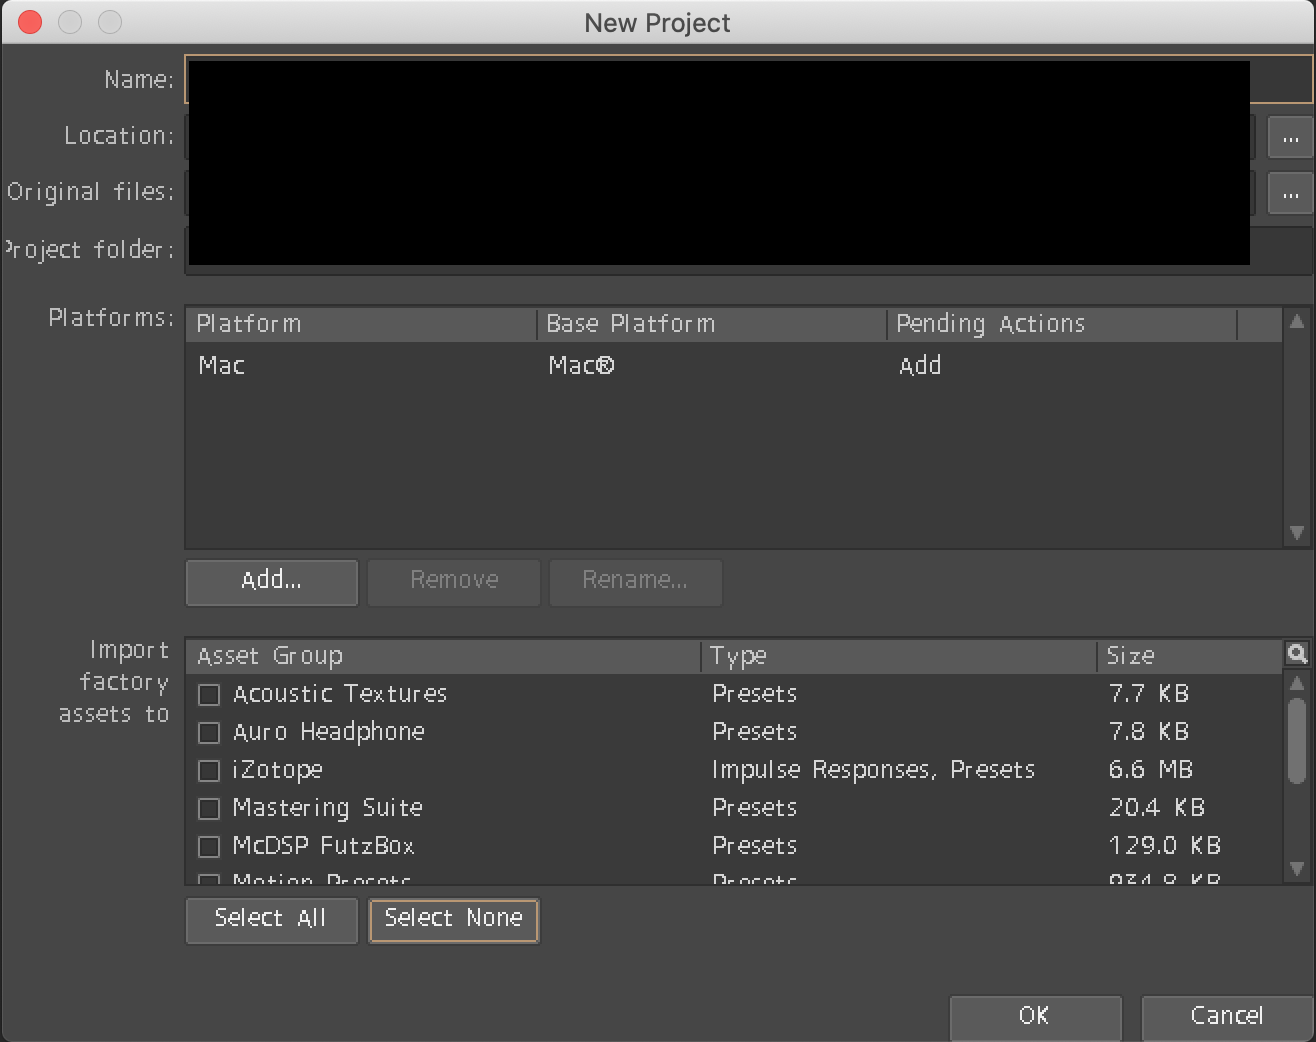Tick the Acoustic Textures checkbox

(209, 695)
